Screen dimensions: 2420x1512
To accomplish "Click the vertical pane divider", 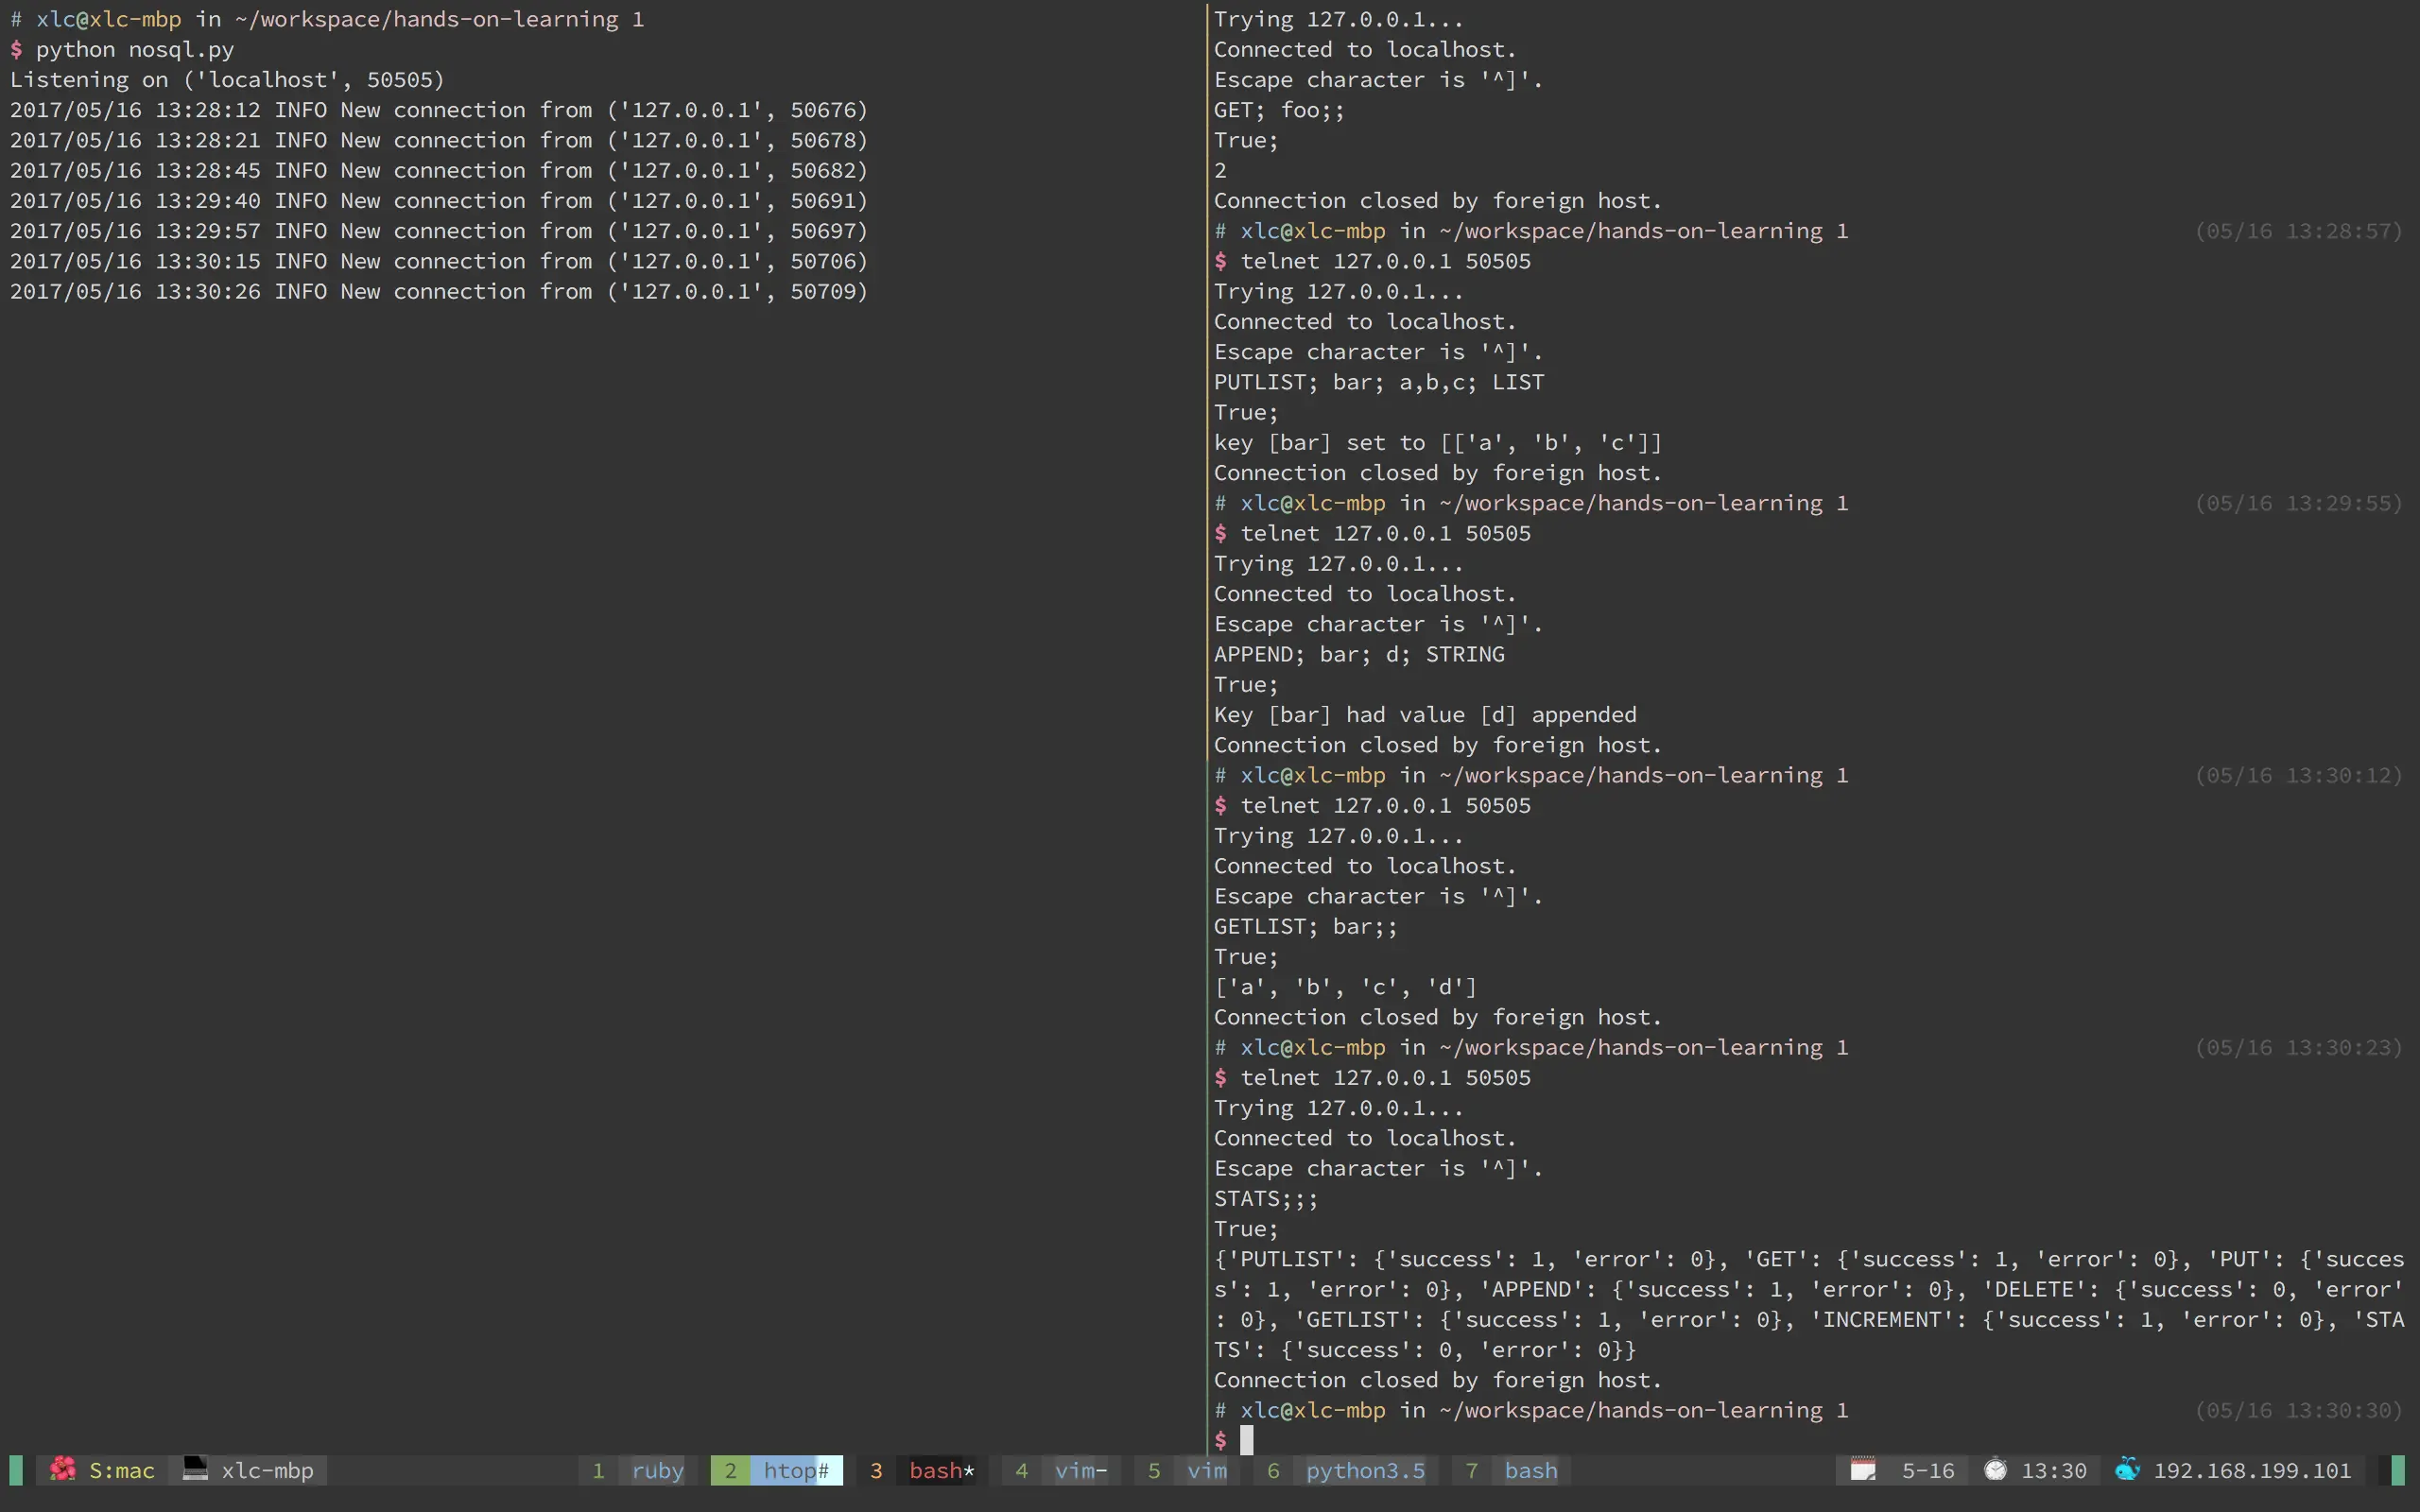I will [x=1207, y=700].
